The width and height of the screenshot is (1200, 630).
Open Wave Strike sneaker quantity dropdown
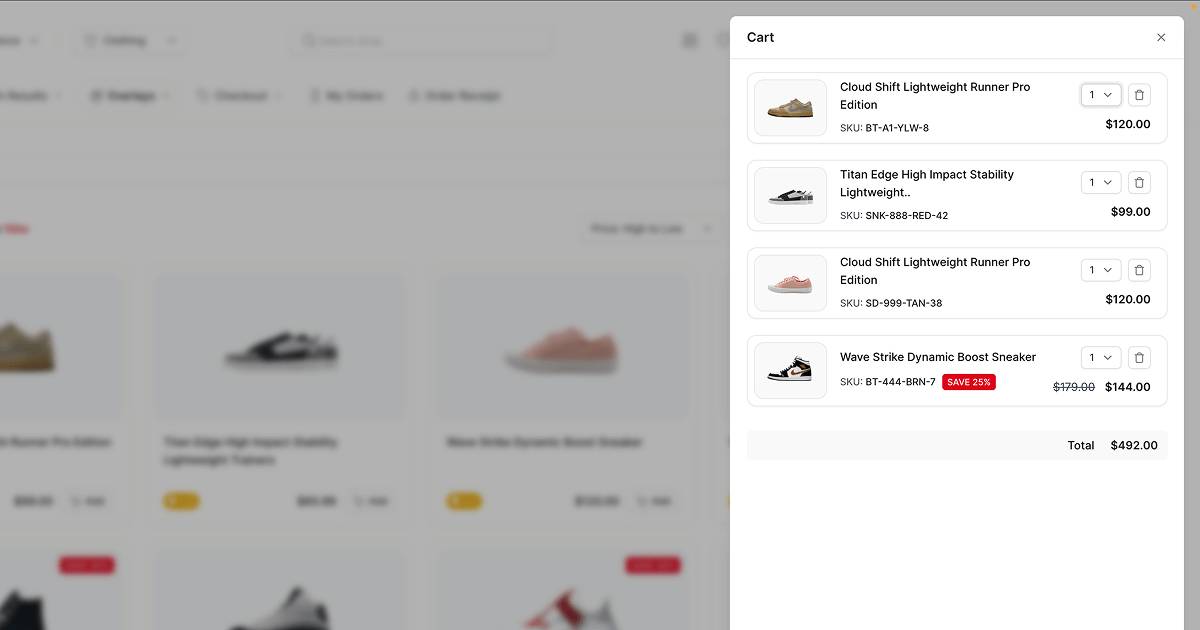tap(1100, 358)
